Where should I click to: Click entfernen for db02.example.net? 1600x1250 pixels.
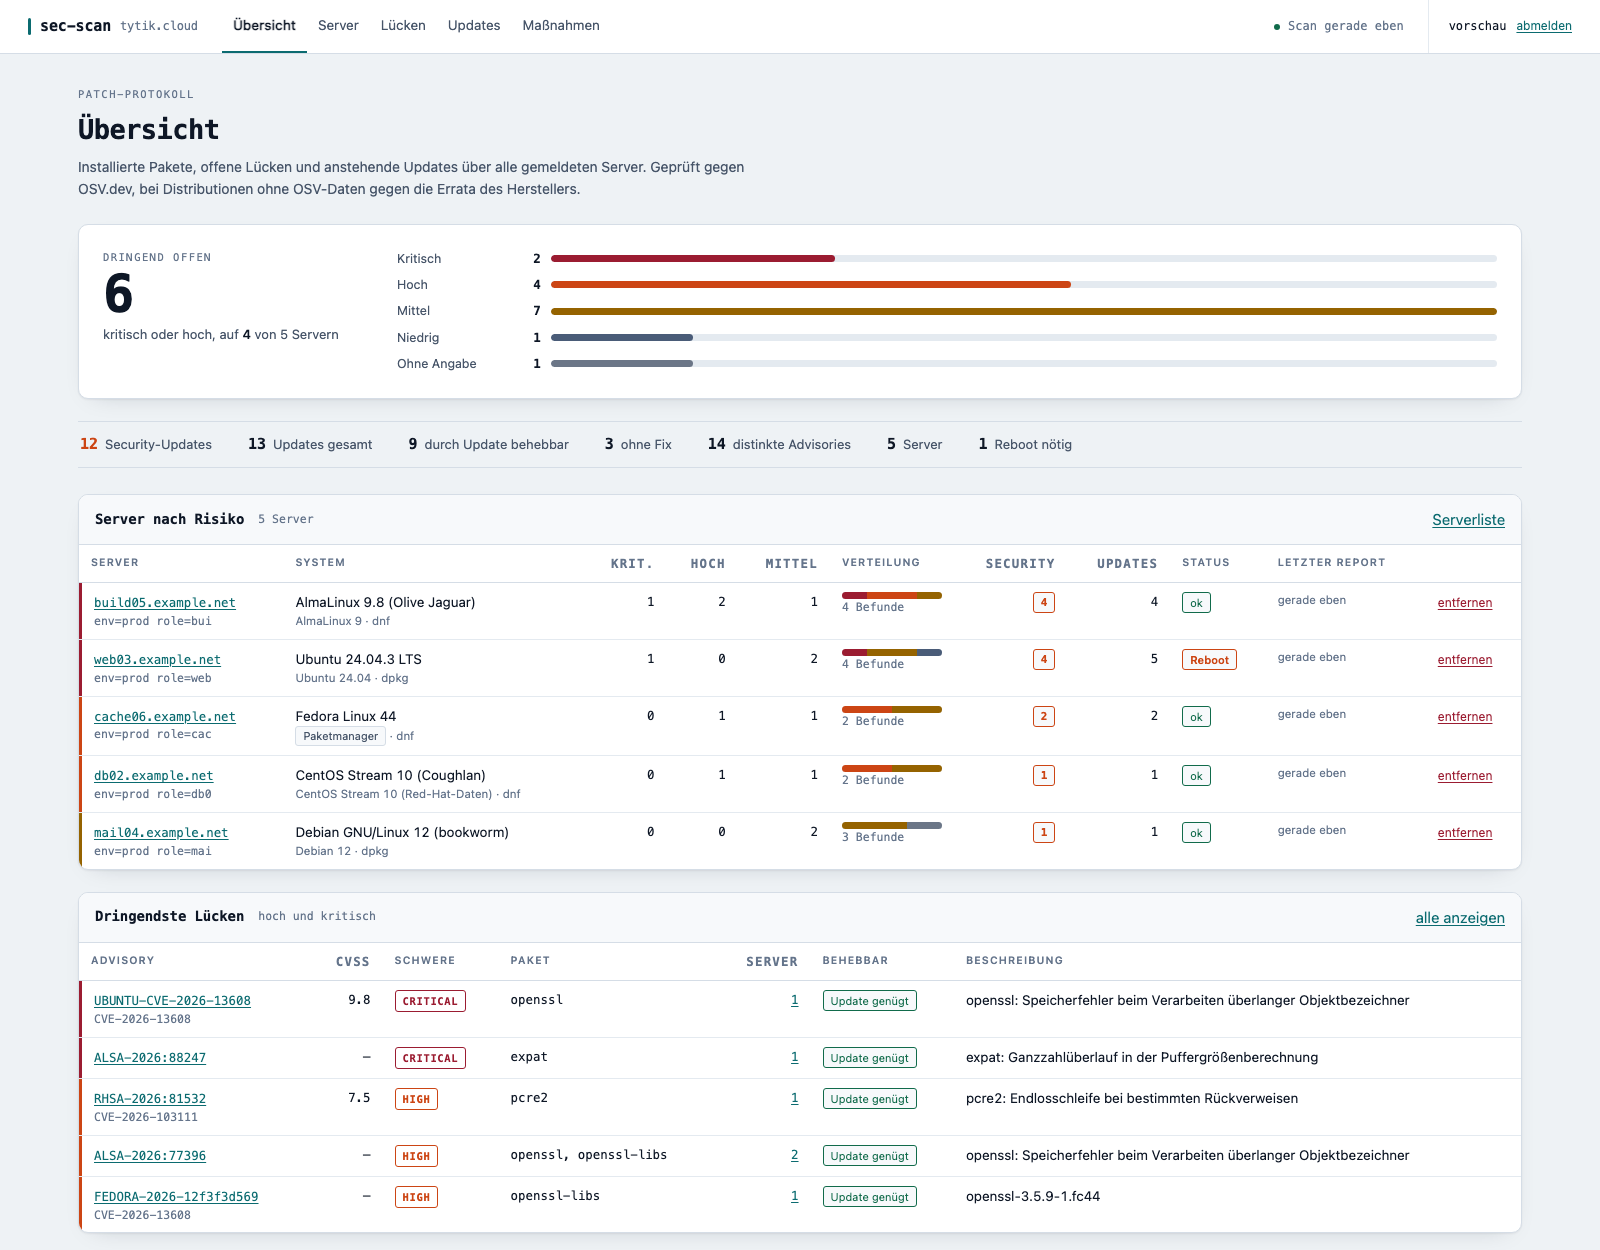[1464, 776]
